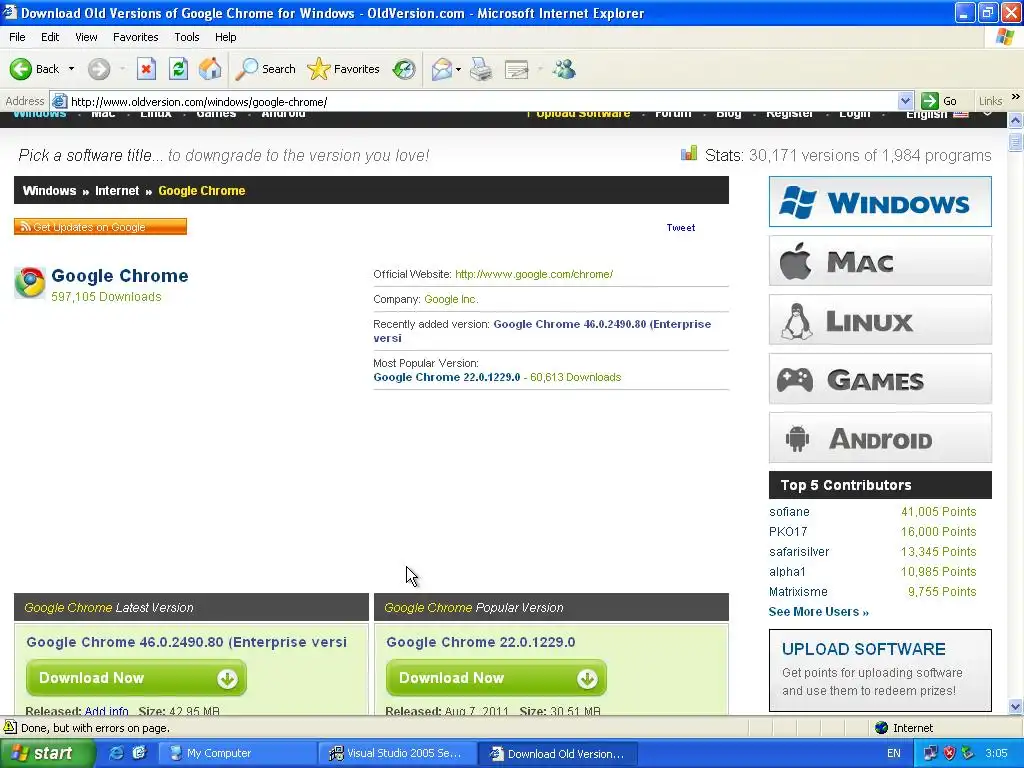Select the Linux platform banner
The height and width of the screenshot is (768, 1024).
(880, 319)
